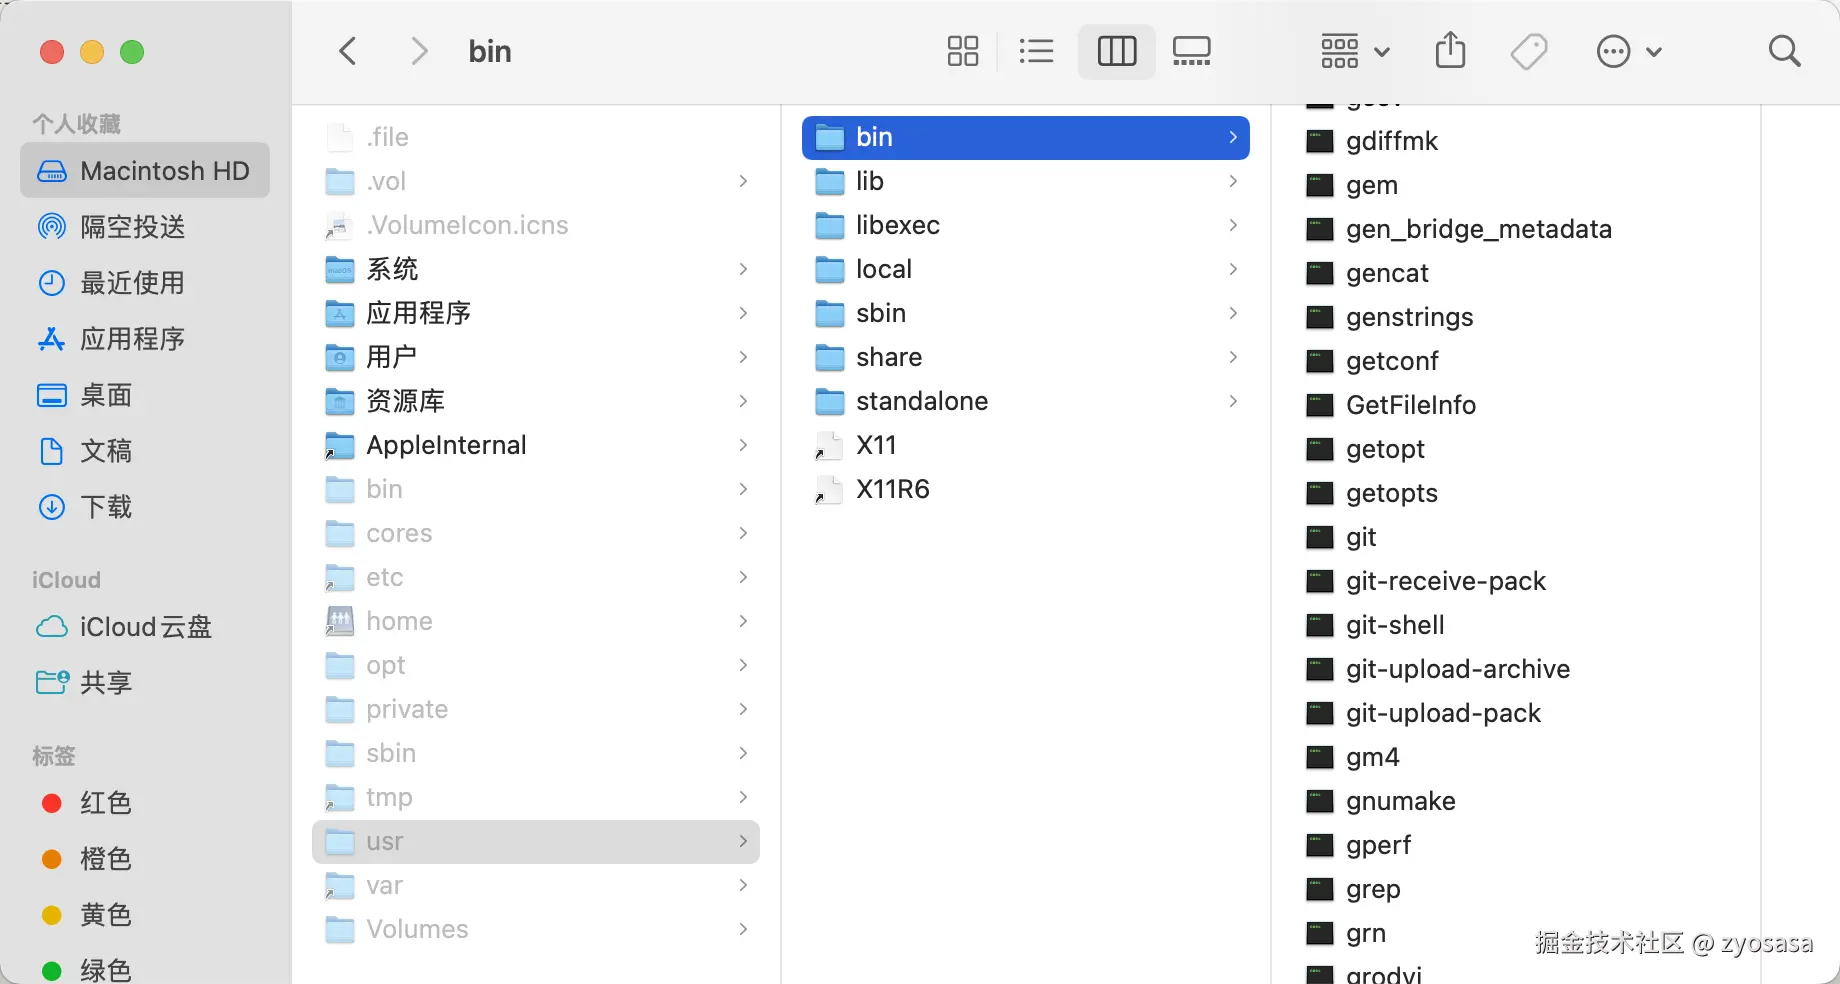Select .VolumeIcon.icns file
The image size is (1840, 984).
[536, 225]
